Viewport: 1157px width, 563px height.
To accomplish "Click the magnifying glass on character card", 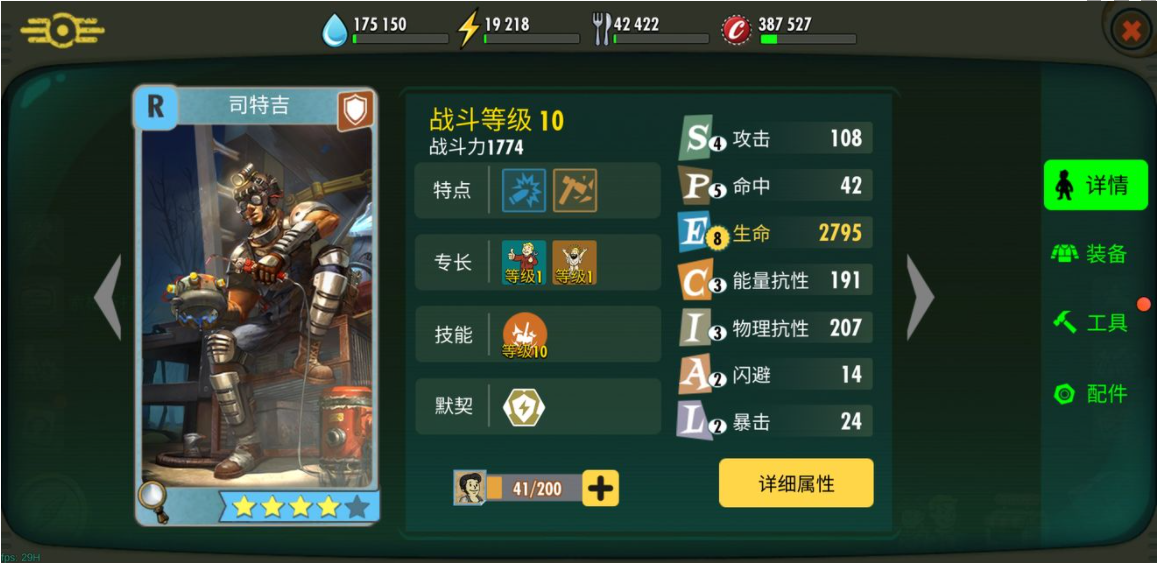I will pos(154,502).
